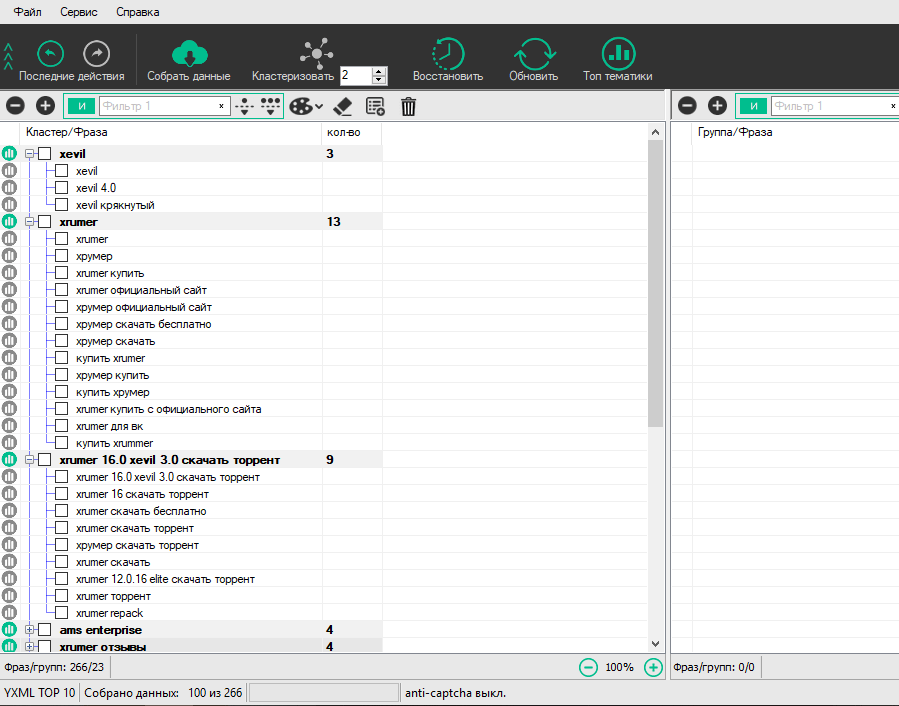Image resolution: width=899 pixels, height=706 pixels.
Task: Click the gray chart icon beside xrumer торрент
Action: 9,596
